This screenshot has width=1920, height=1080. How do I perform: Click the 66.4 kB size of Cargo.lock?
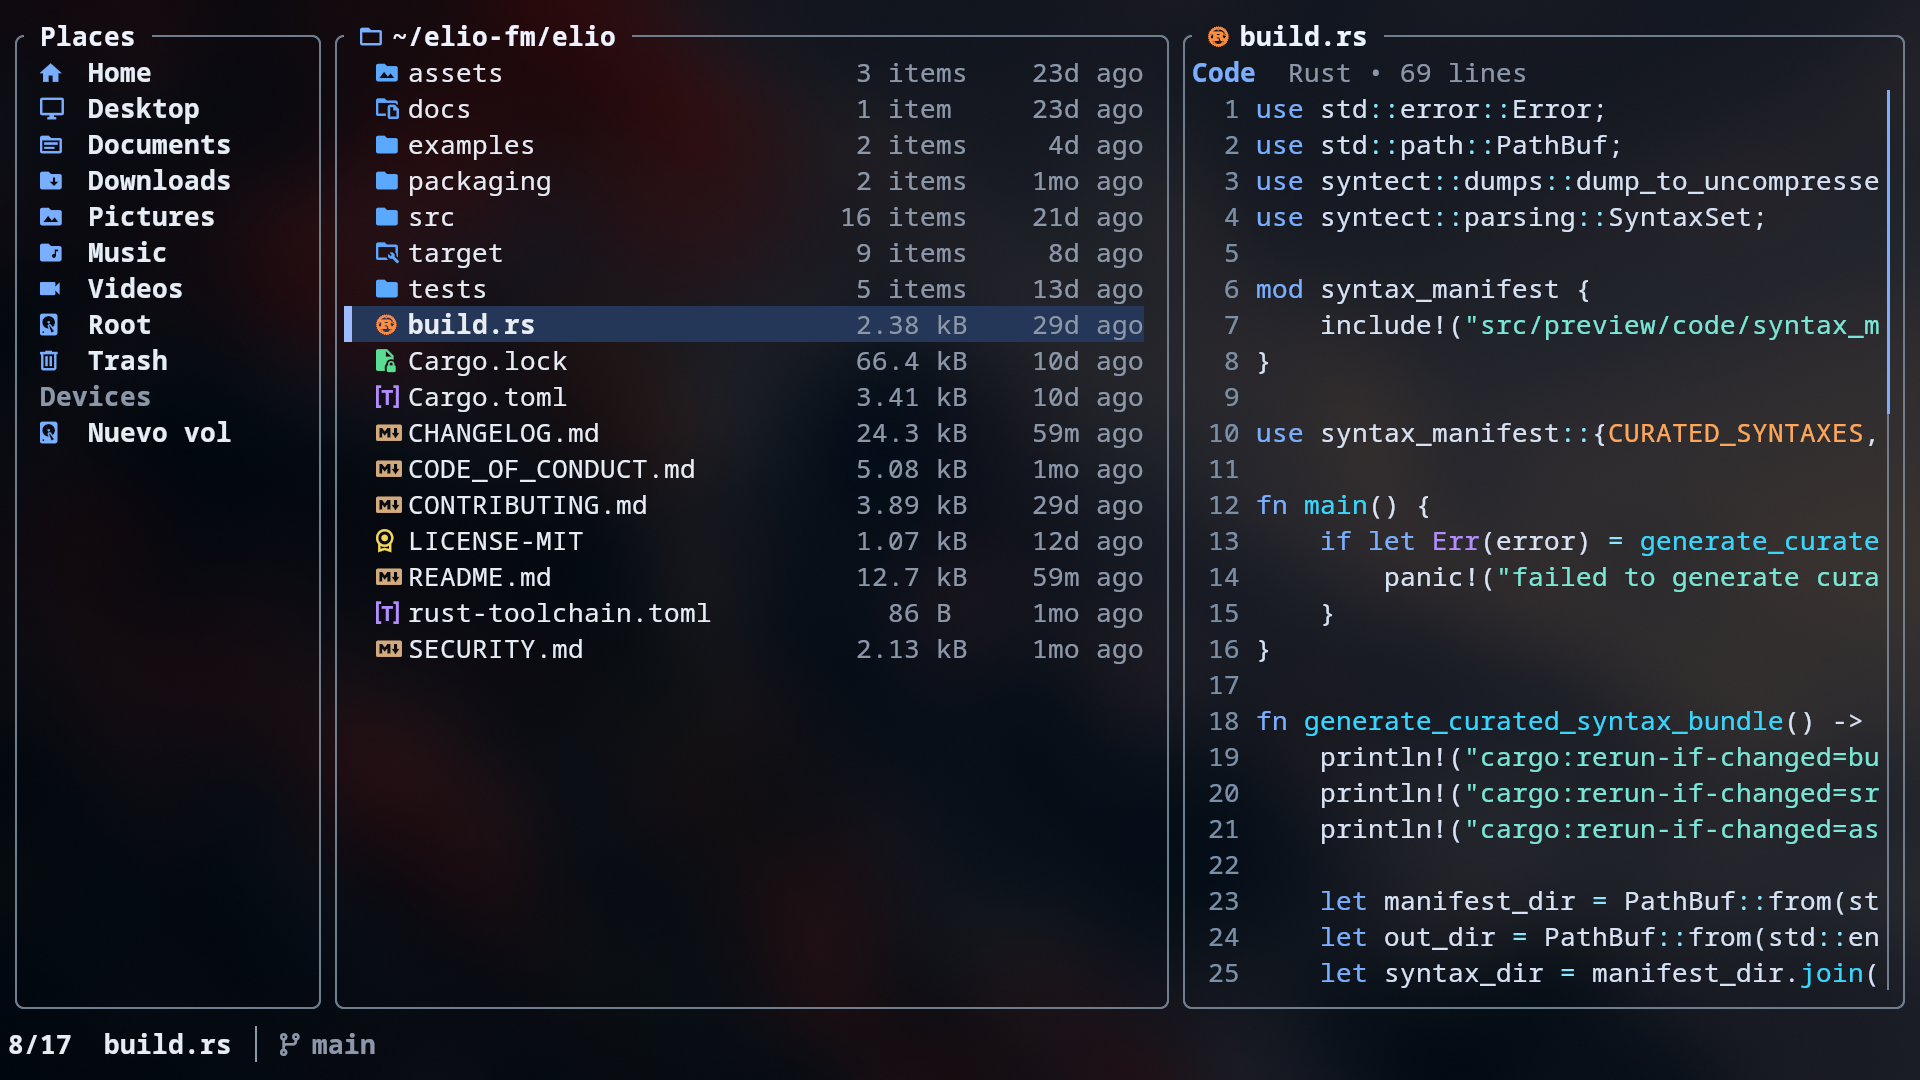[x=911, y=361]
